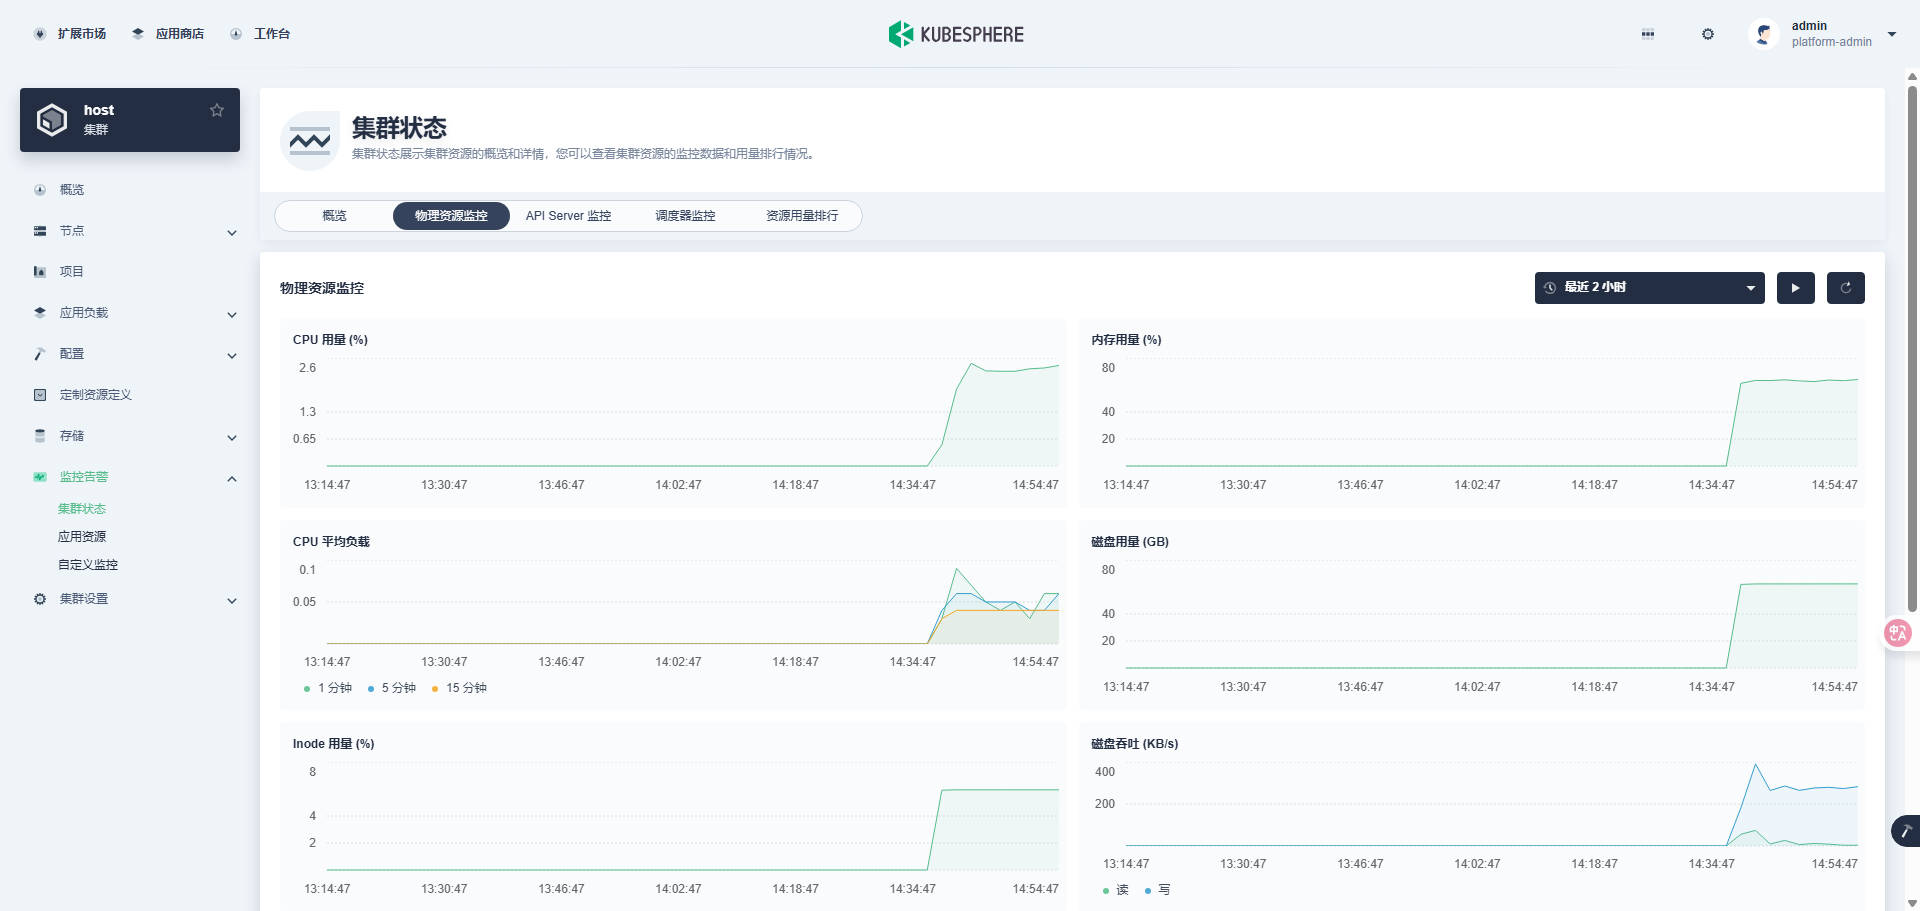1920x911 pixels.
Task: Click the refresh monitoring data icon
Action: tap(1845, 288)
